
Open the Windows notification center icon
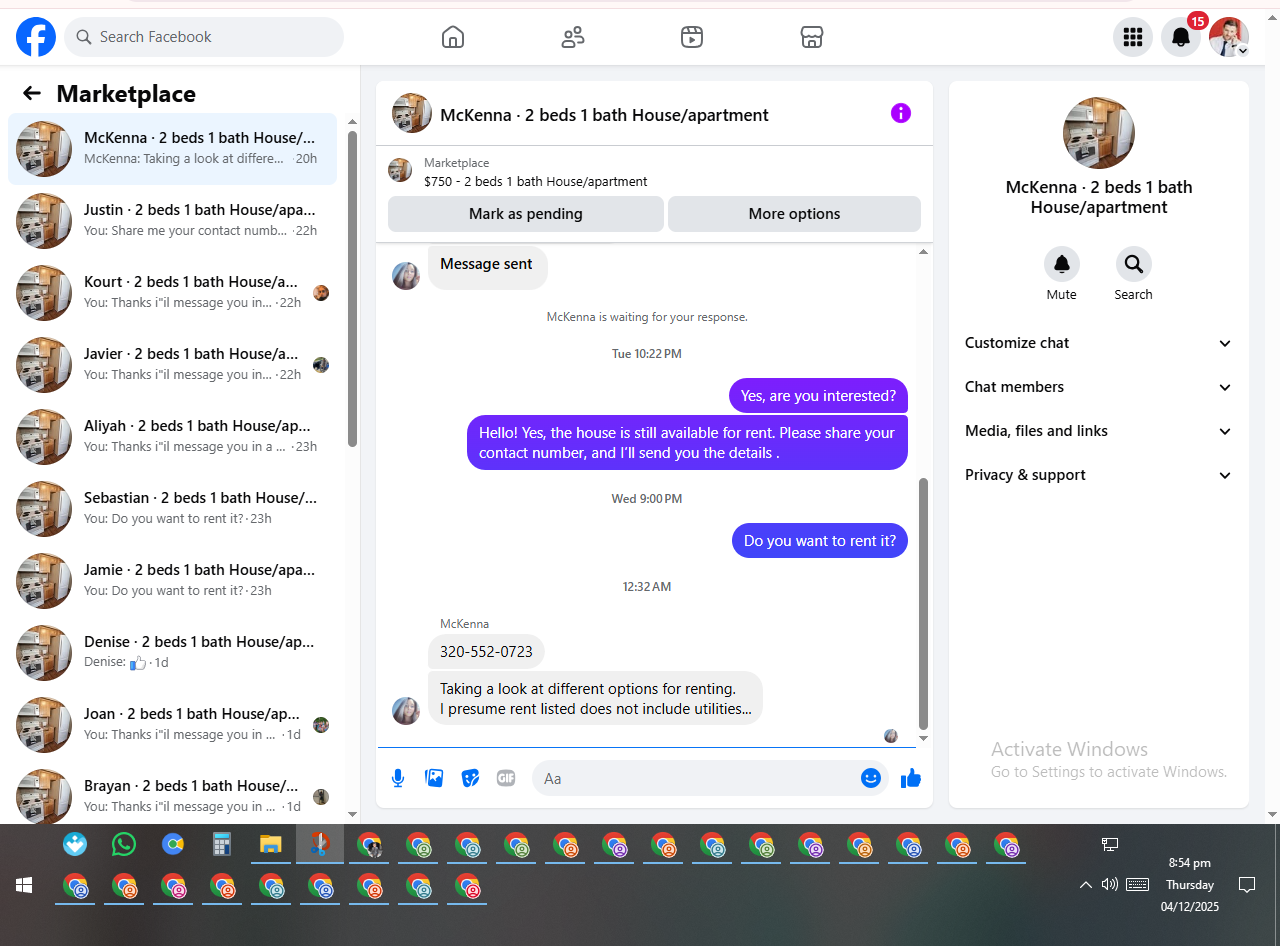[1247, 884]
